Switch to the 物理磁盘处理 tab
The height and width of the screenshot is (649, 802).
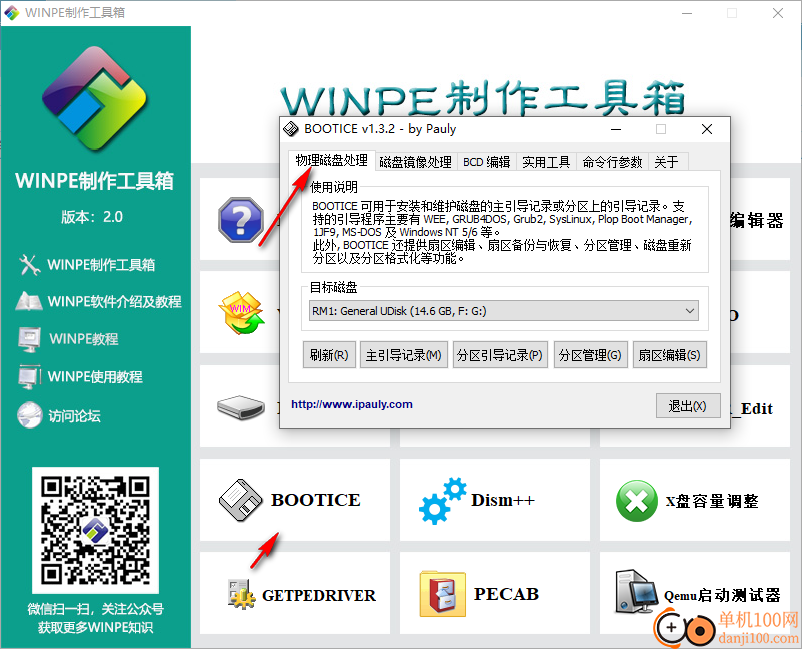tap(331, 161)
